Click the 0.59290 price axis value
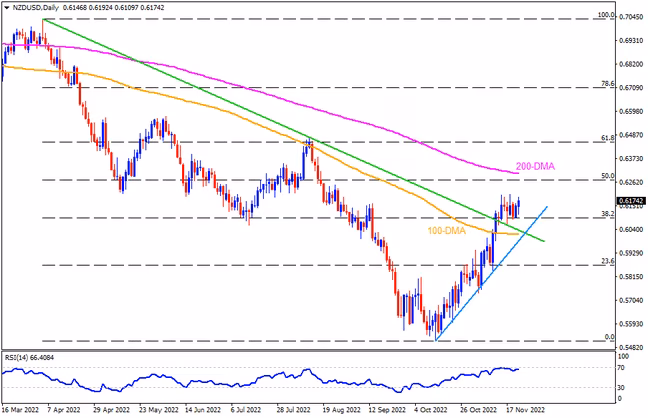648x418 pixels. pyautogui.click(x=631, y=253)
